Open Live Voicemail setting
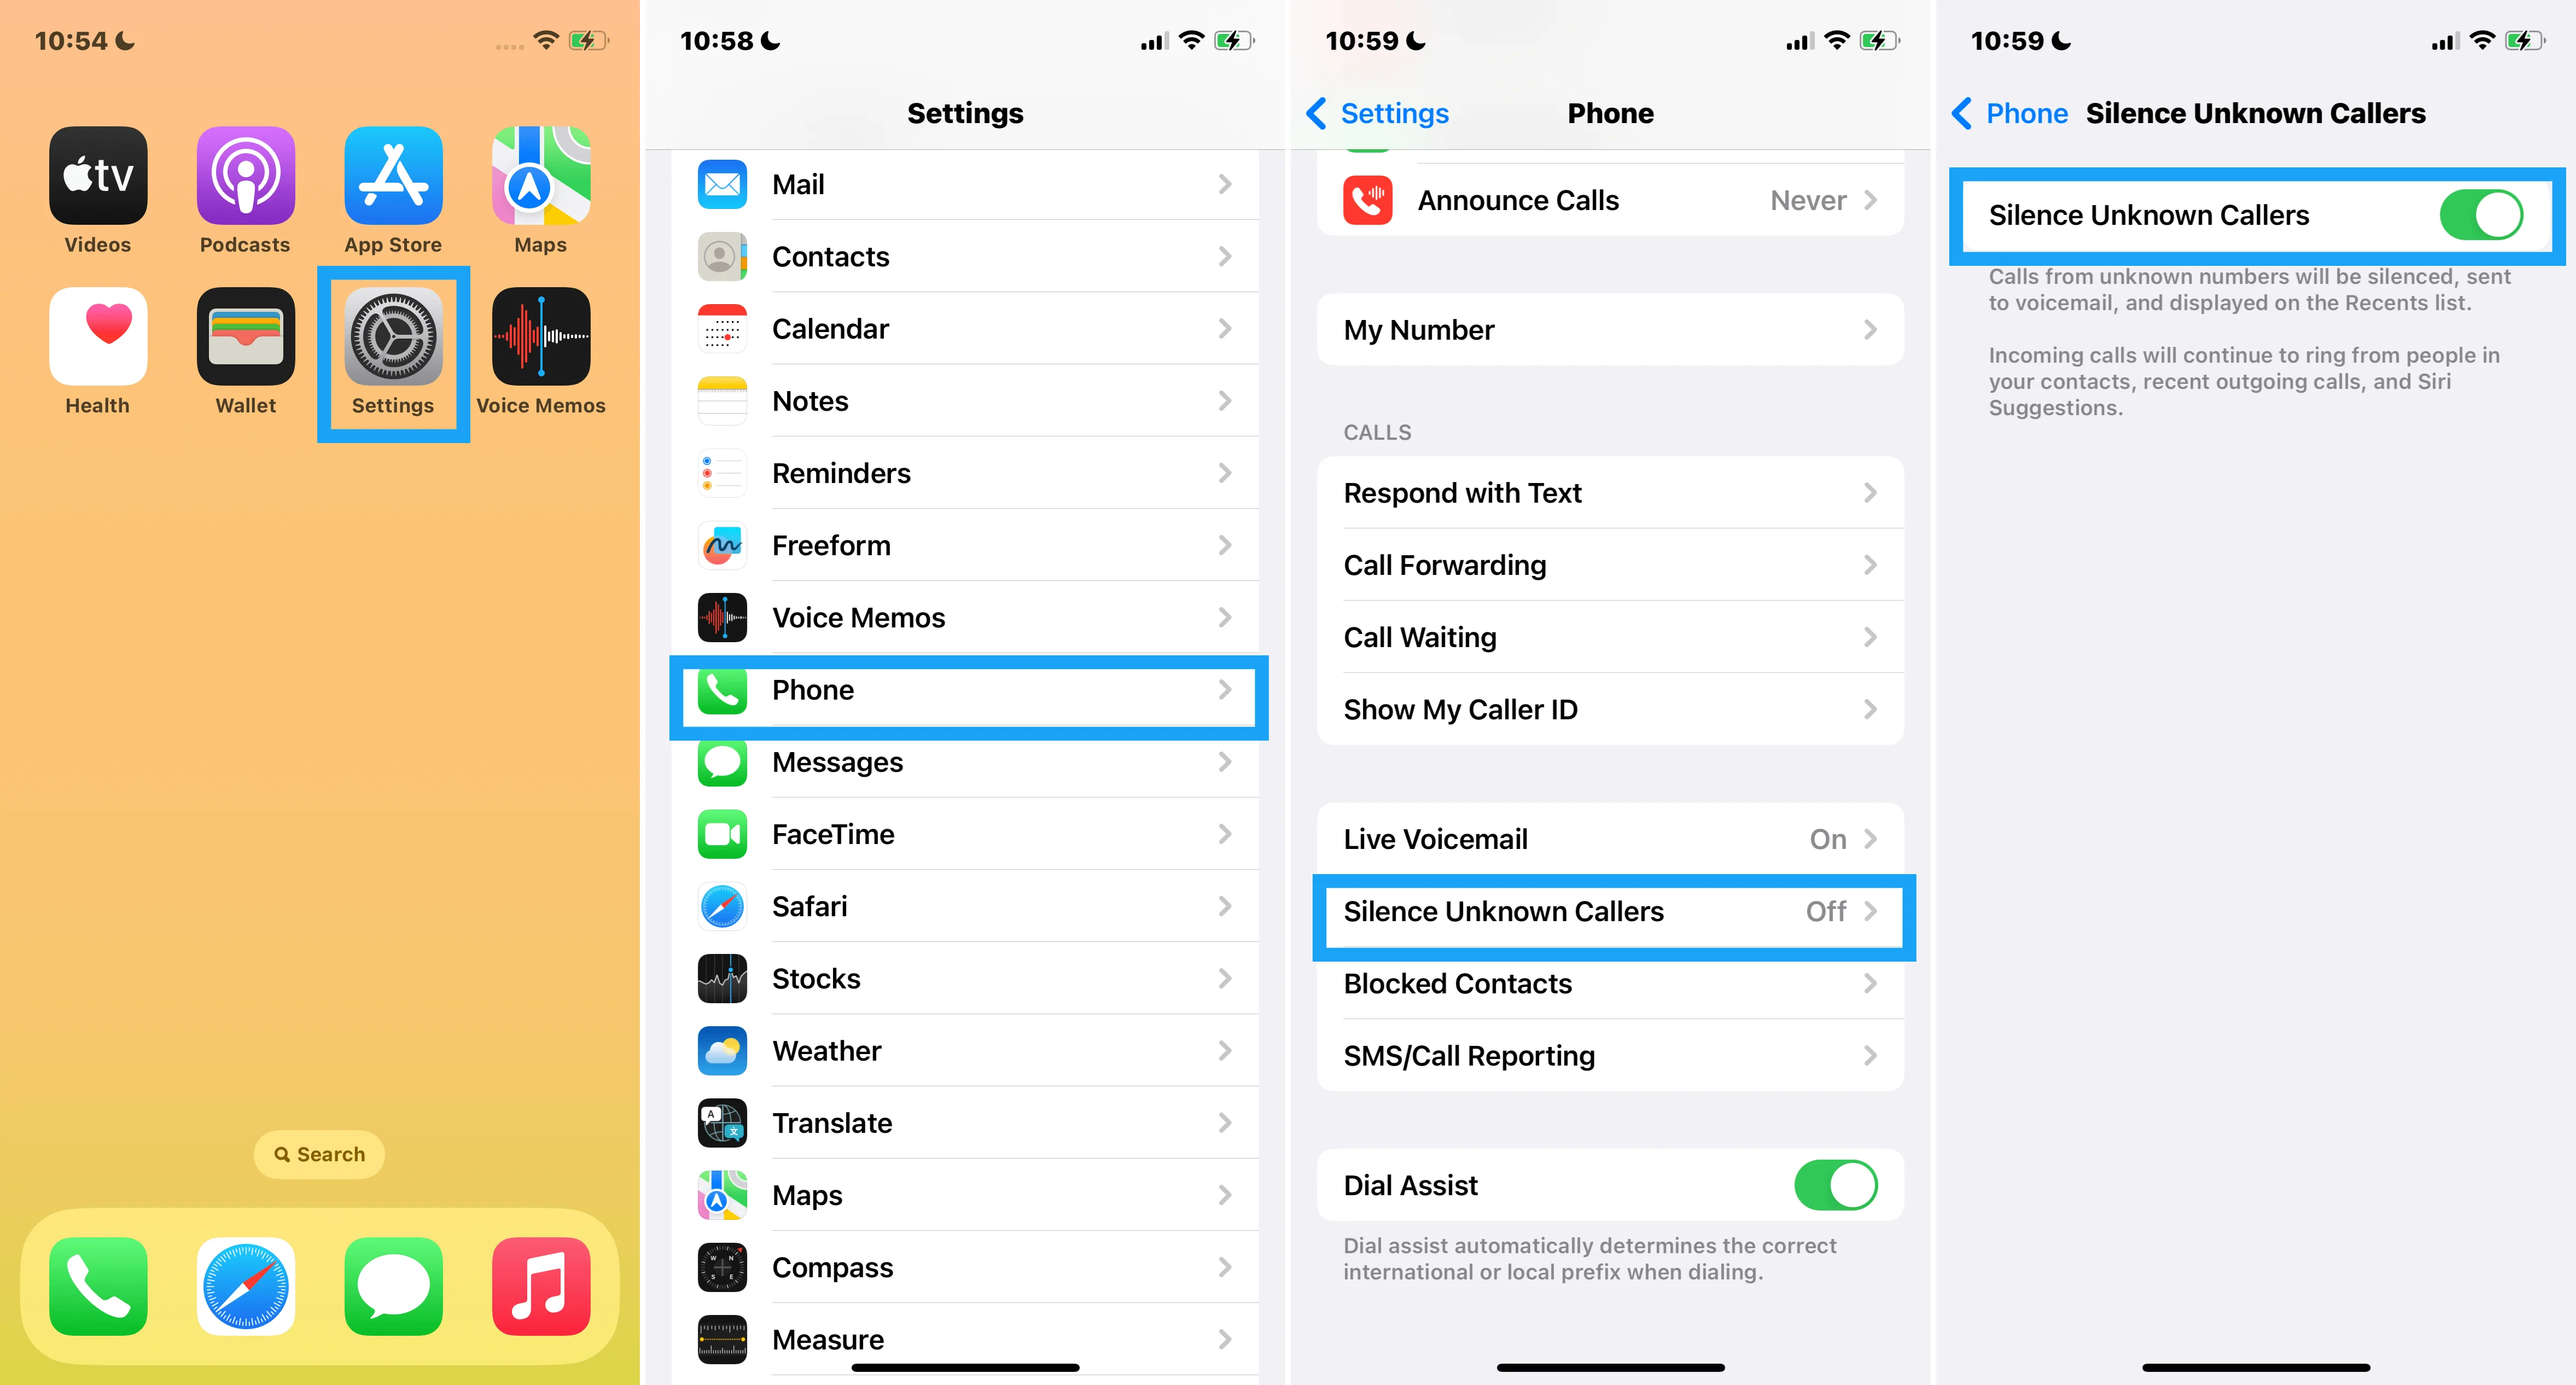Image resolution: width=2576 pixels, height=1385 pixels. (1610, 837)
